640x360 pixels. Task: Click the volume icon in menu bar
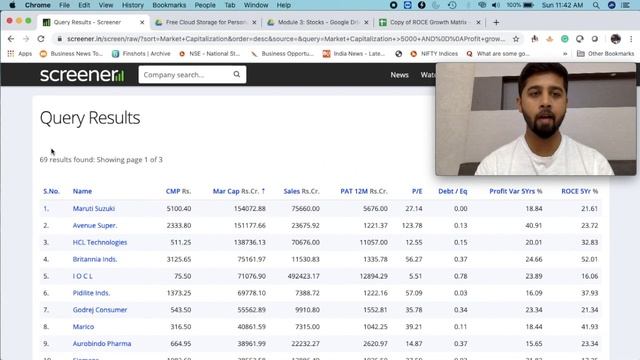coord(496,5)
